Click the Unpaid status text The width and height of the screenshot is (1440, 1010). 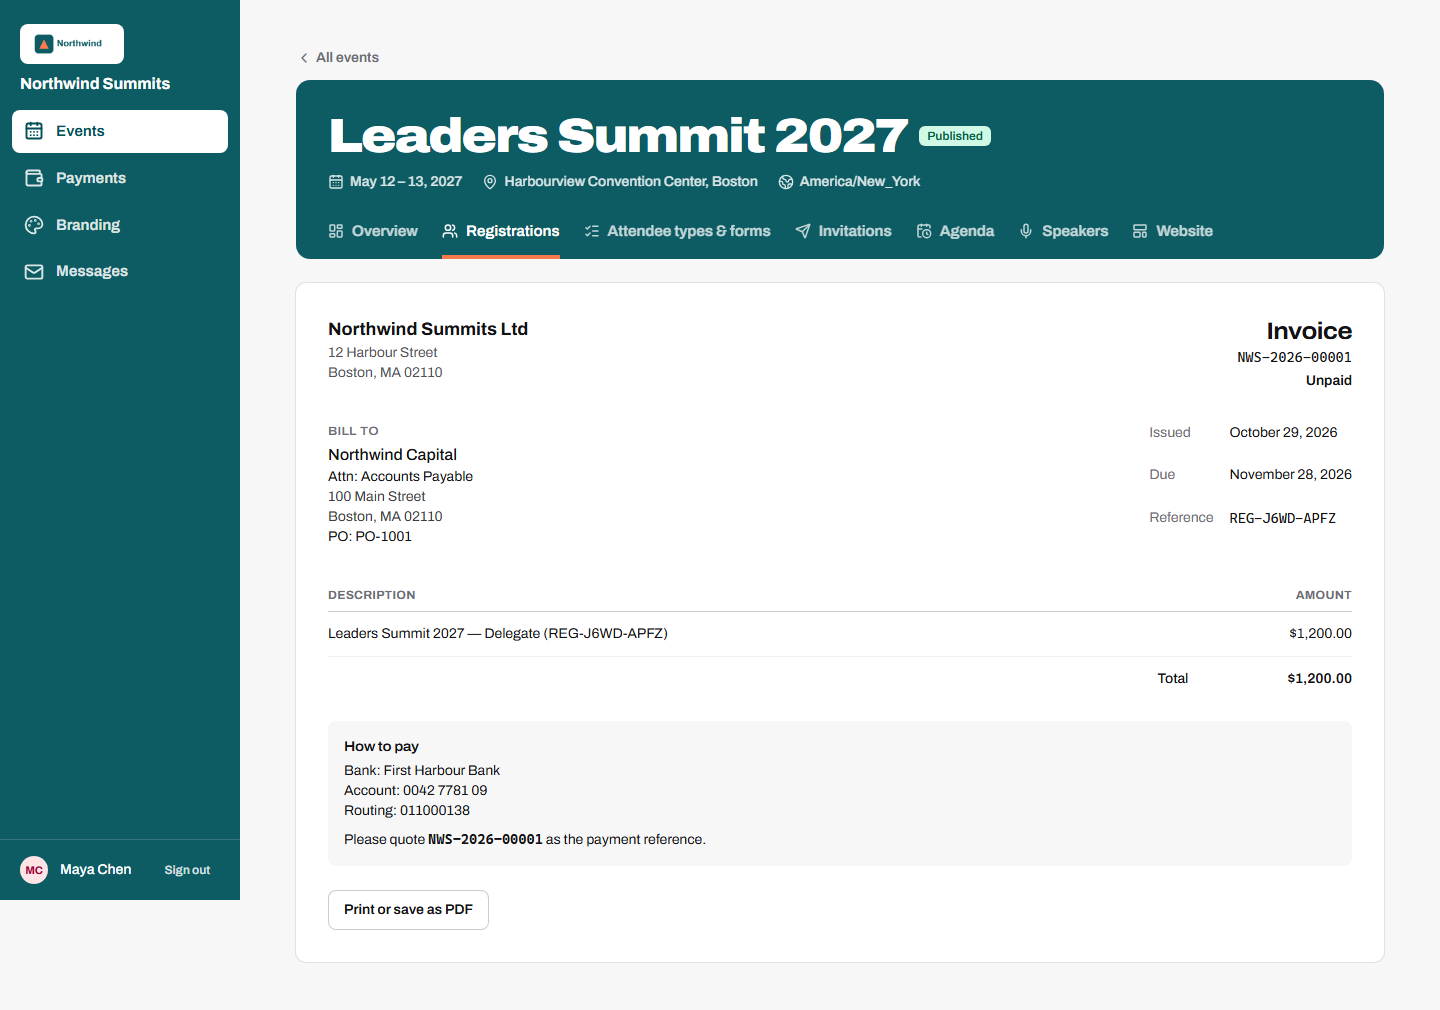pyautogui.click(x=1329, y=381)
